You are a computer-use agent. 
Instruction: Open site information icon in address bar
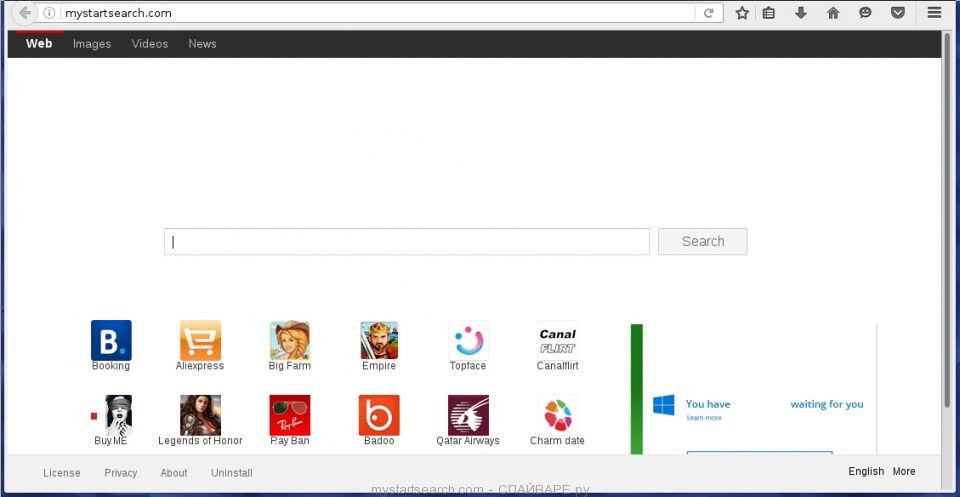pos(49,13)
